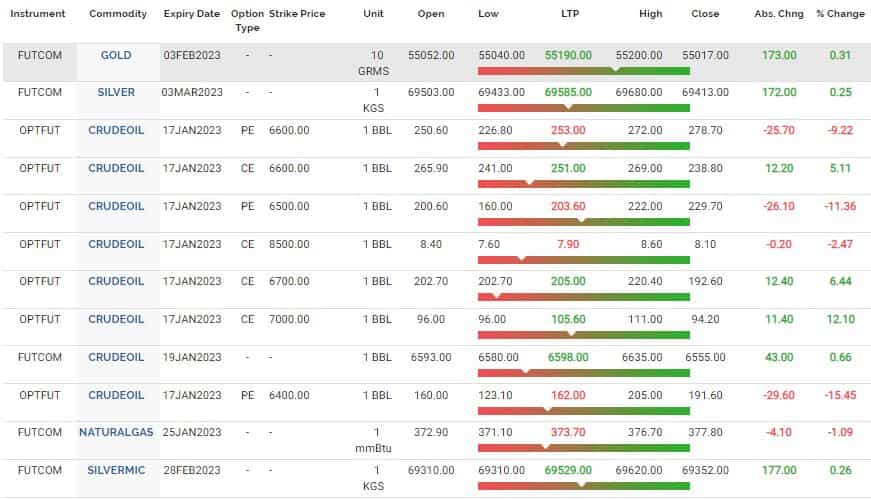Sort by the Strike Price column header
This screenshot has height=500, width=871.
pyautogui.click(x=297, y=13)
